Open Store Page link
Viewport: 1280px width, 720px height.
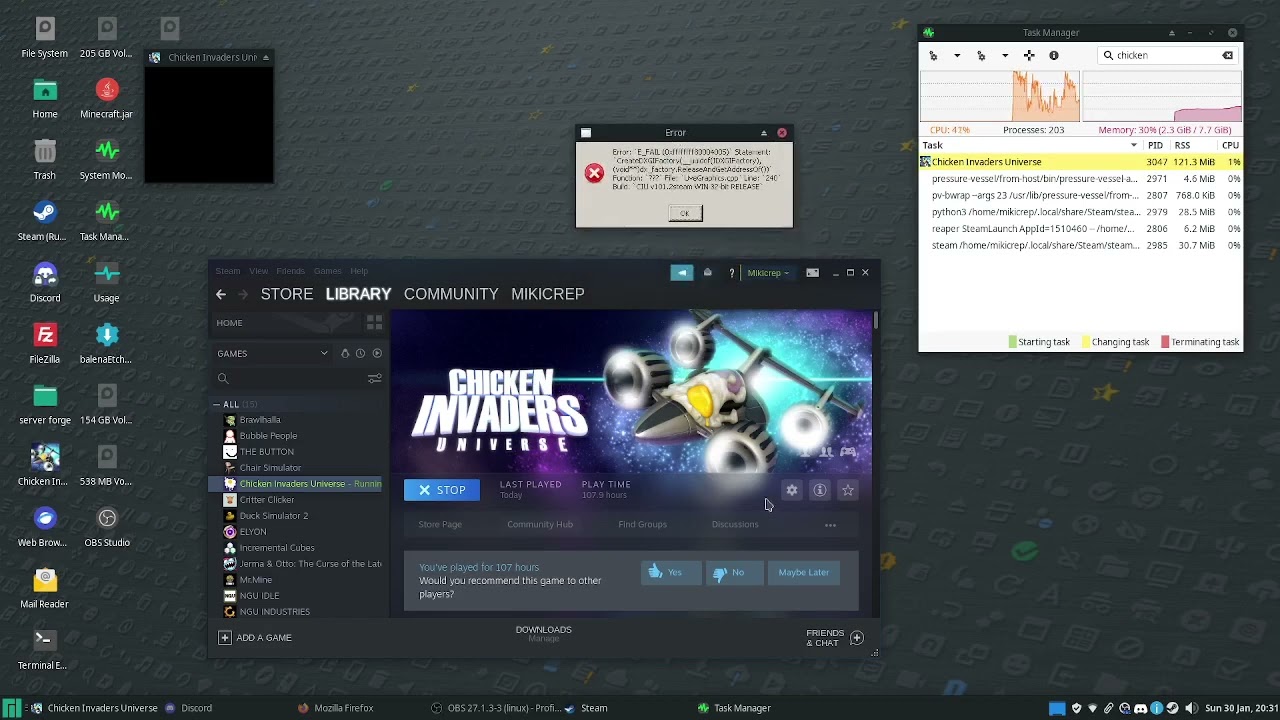[440, 524]
